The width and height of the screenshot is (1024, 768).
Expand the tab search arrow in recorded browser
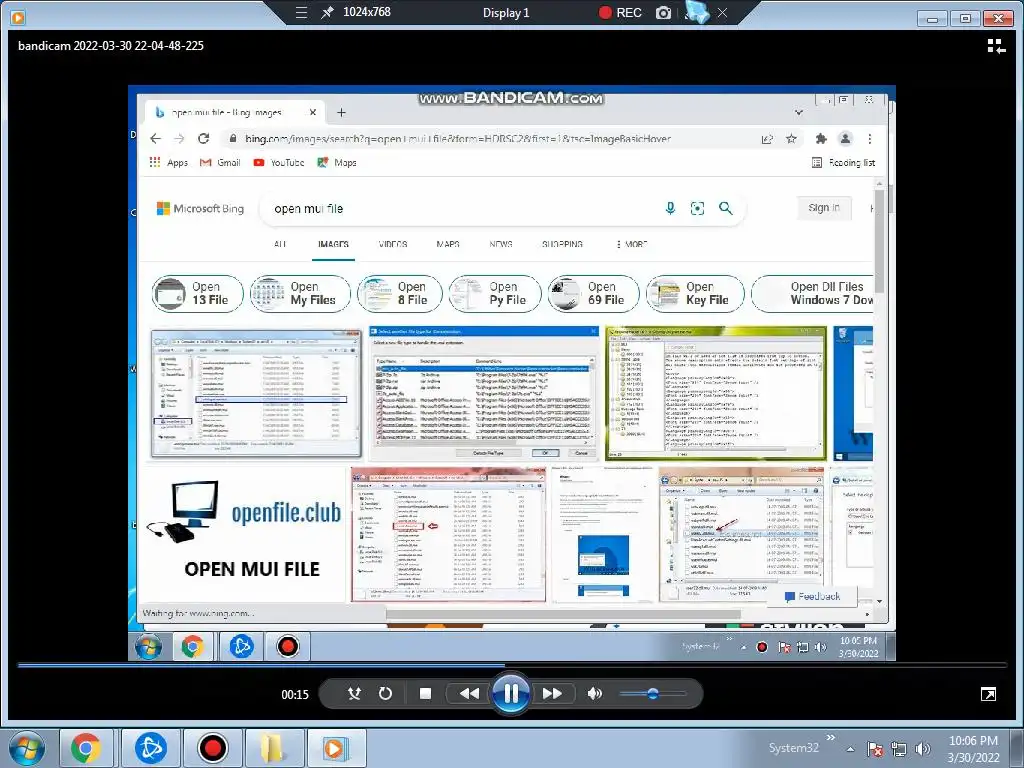pos(799,112)
